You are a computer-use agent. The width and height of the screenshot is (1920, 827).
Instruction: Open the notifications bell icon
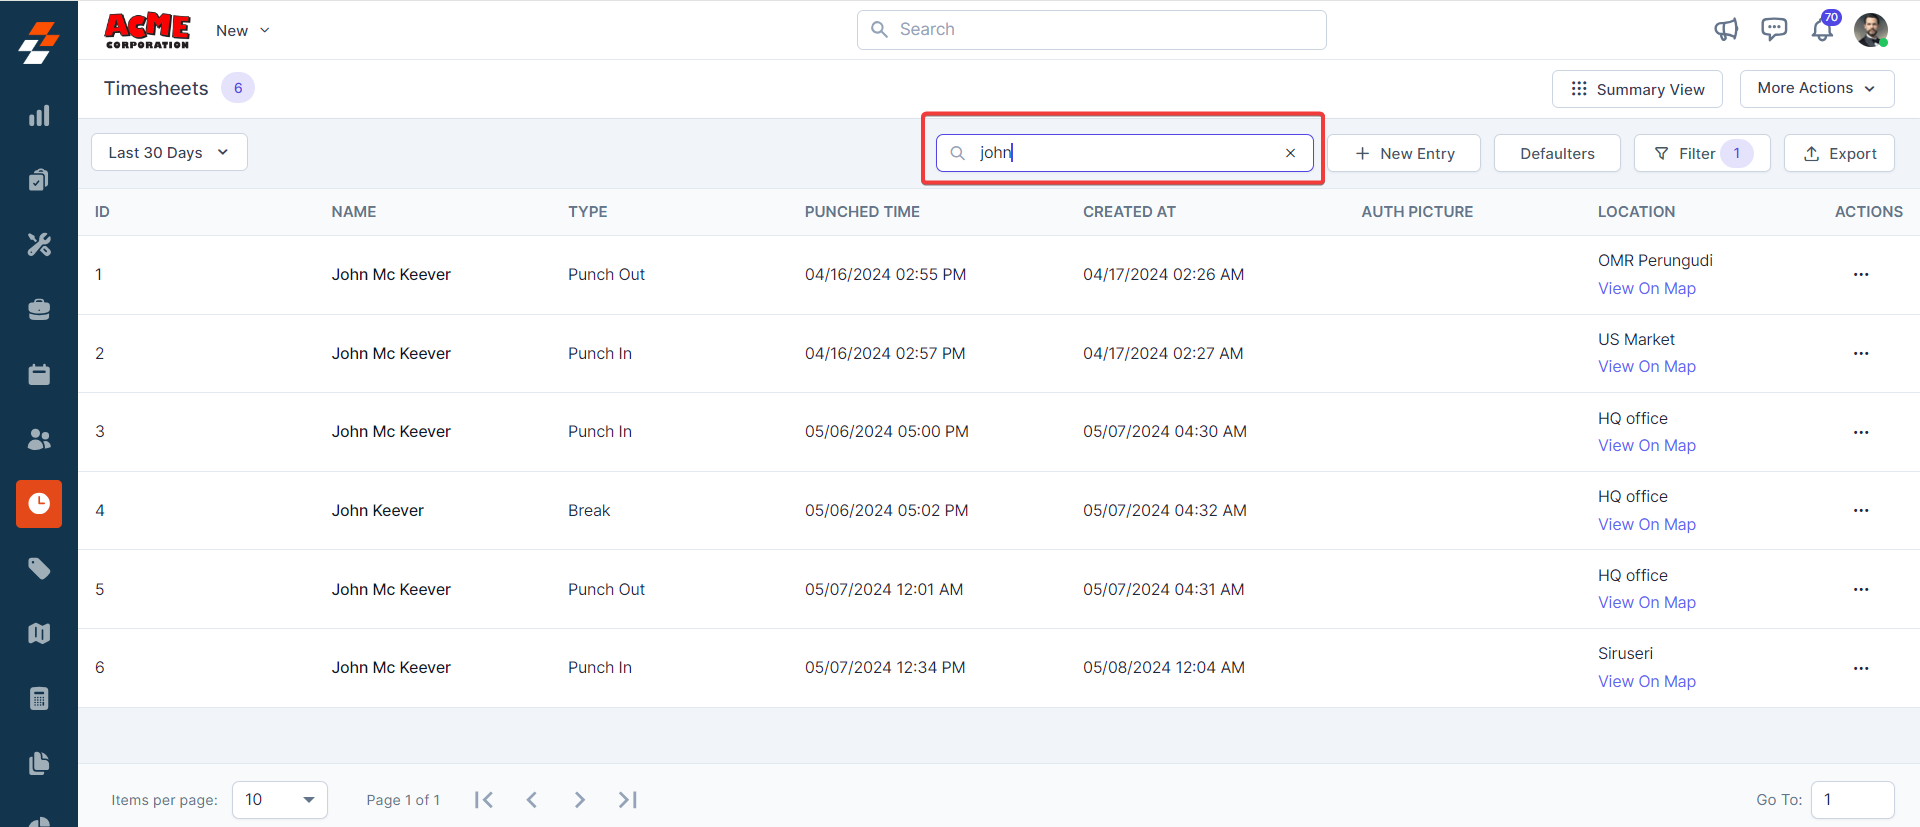pyautogui.click(x=1822, y=30)
